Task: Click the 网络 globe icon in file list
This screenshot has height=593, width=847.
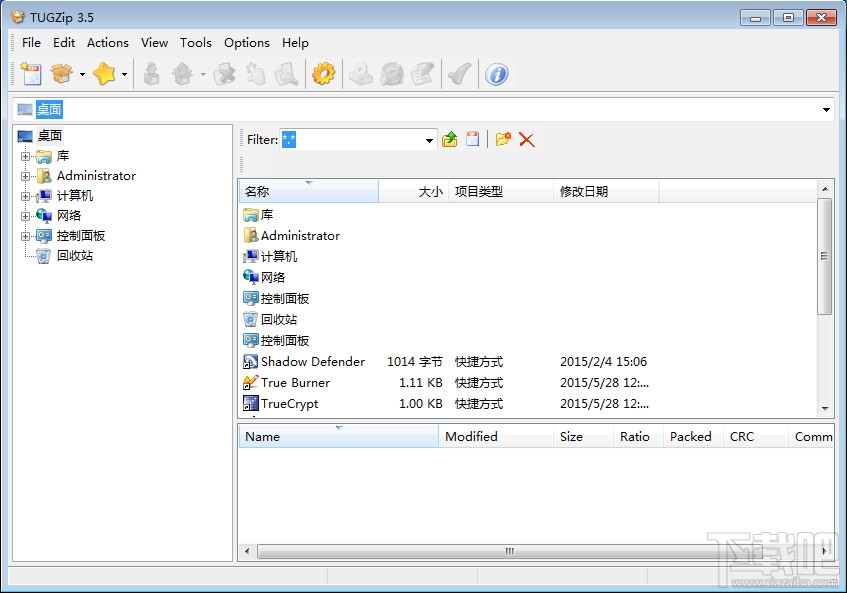Action: pyautogui.click(x=250, y=277)
